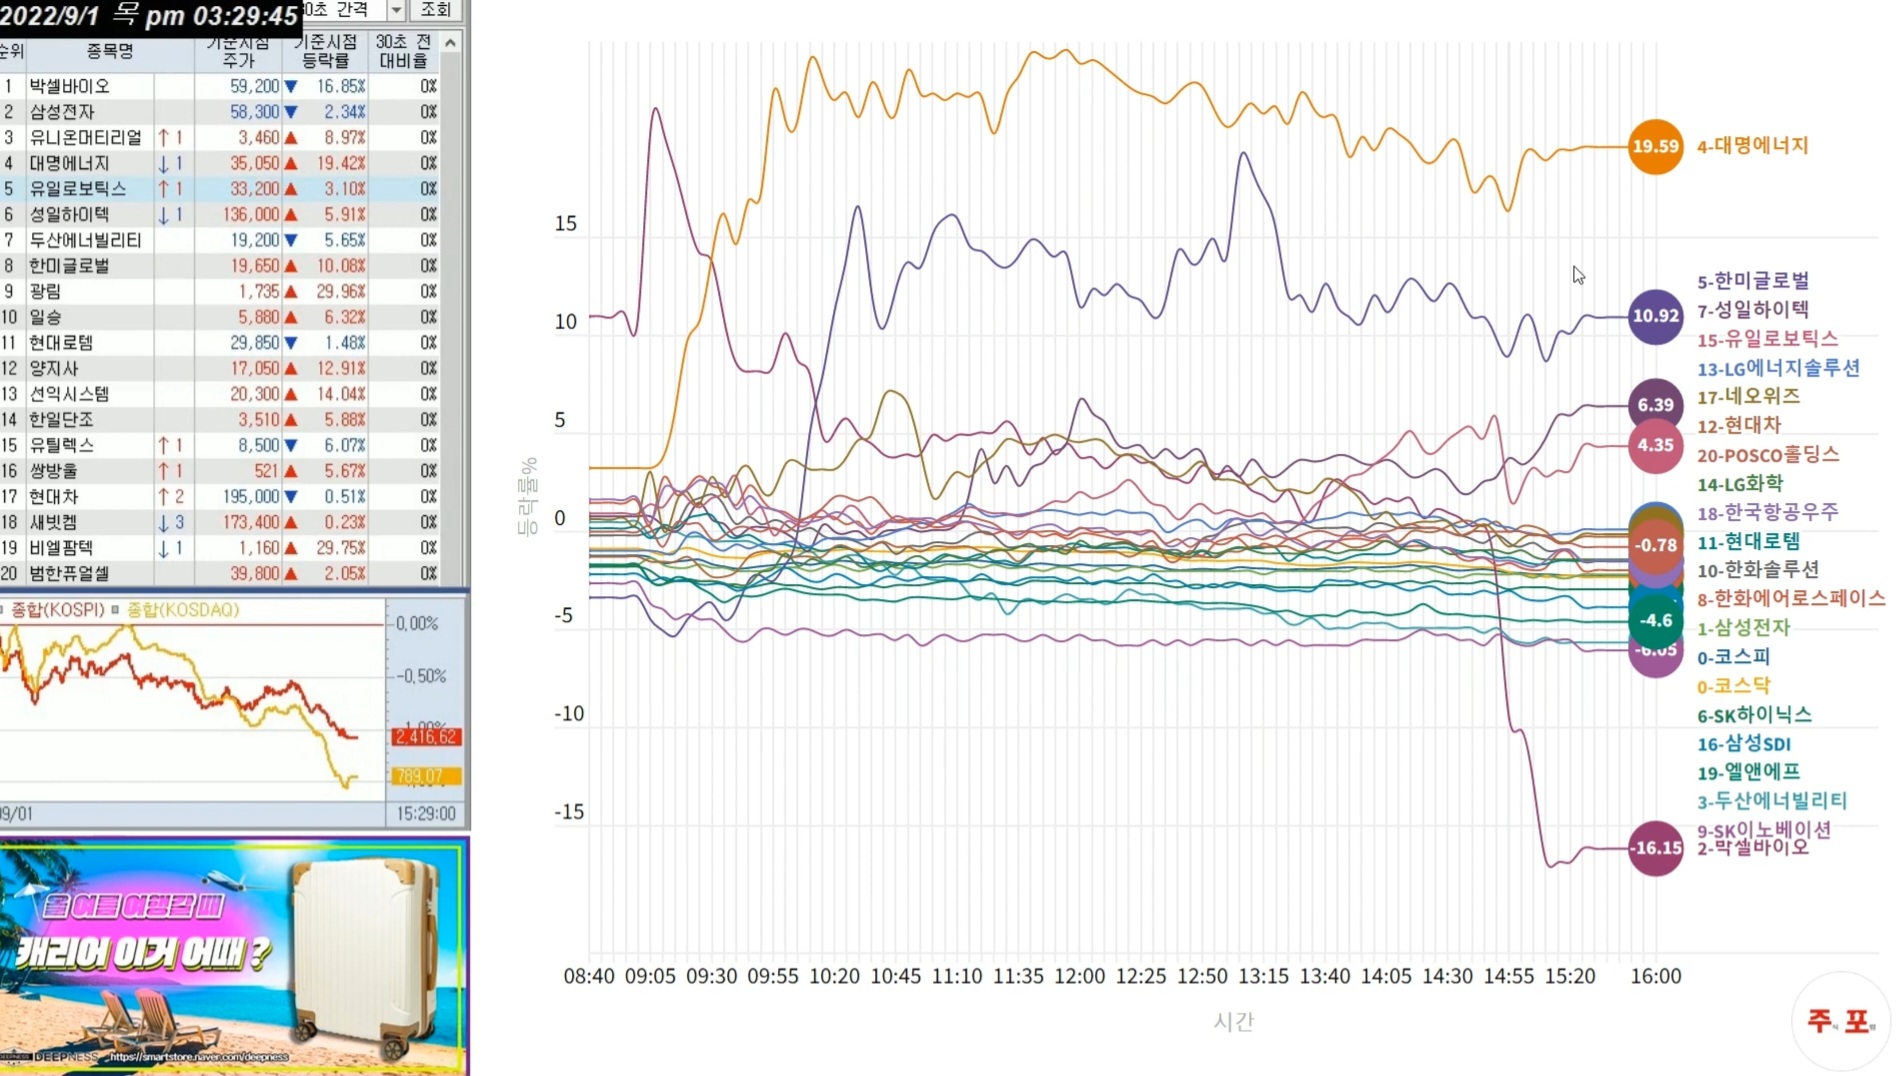This screenshot has width=1897, height=1076.
Task: Click the 10.92 purple value bubble
Action: pos(1655,316)
